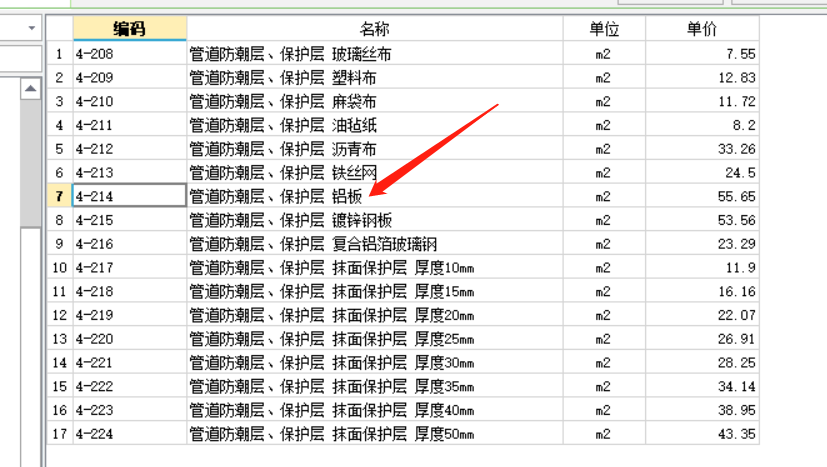The height and width of the screenshot is (467, 827).
Task: Click name cell ending 油毡纸
Action: 375,125
